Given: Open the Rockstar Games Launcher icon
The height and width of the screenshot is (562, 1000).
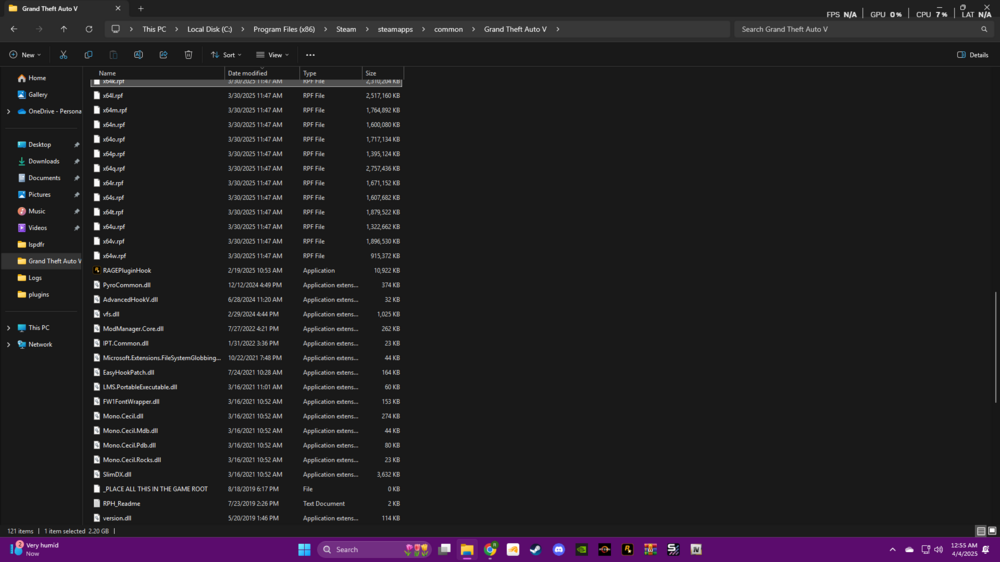Looking at the screenshot, I should 628,549.
